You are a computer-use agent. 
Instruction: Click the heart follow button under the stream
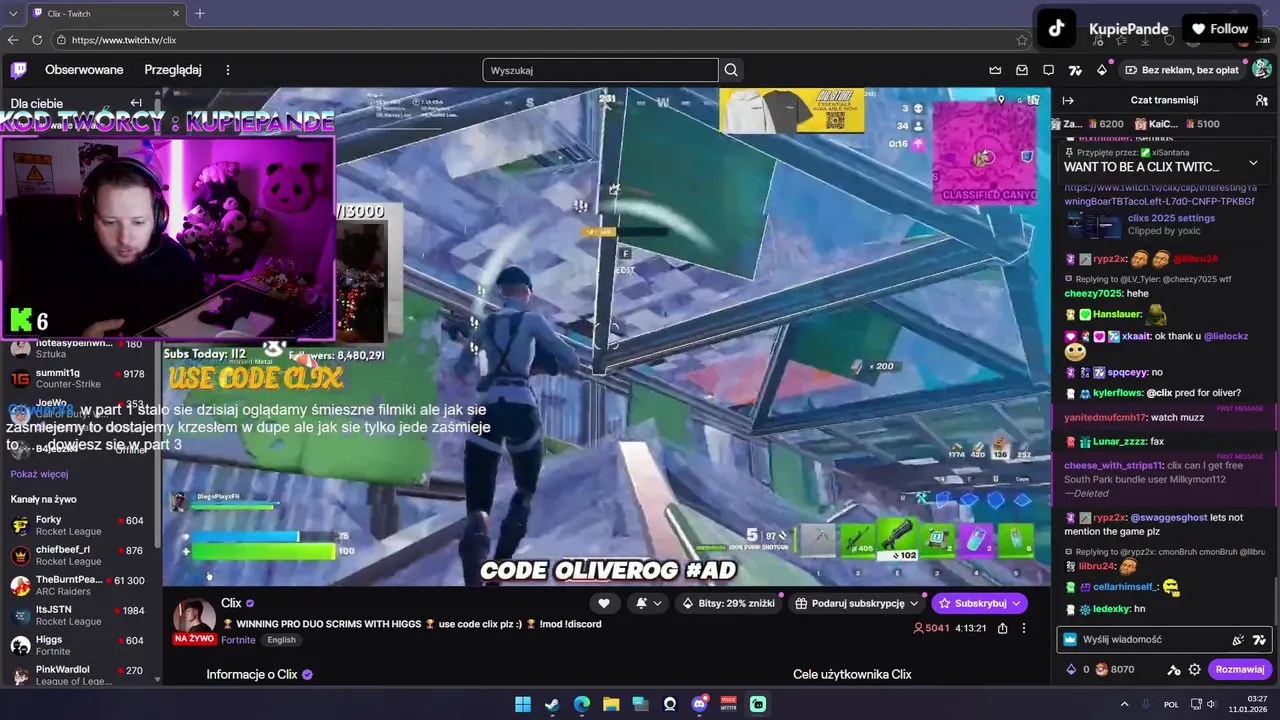click(x=604, y=603)
